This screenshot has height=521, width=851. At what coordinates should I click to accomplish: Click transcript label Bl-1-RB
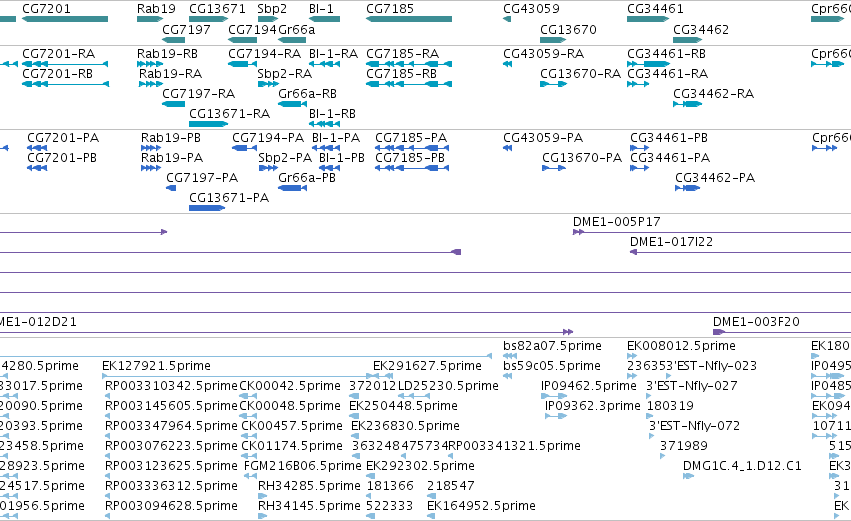coord(332,114)
